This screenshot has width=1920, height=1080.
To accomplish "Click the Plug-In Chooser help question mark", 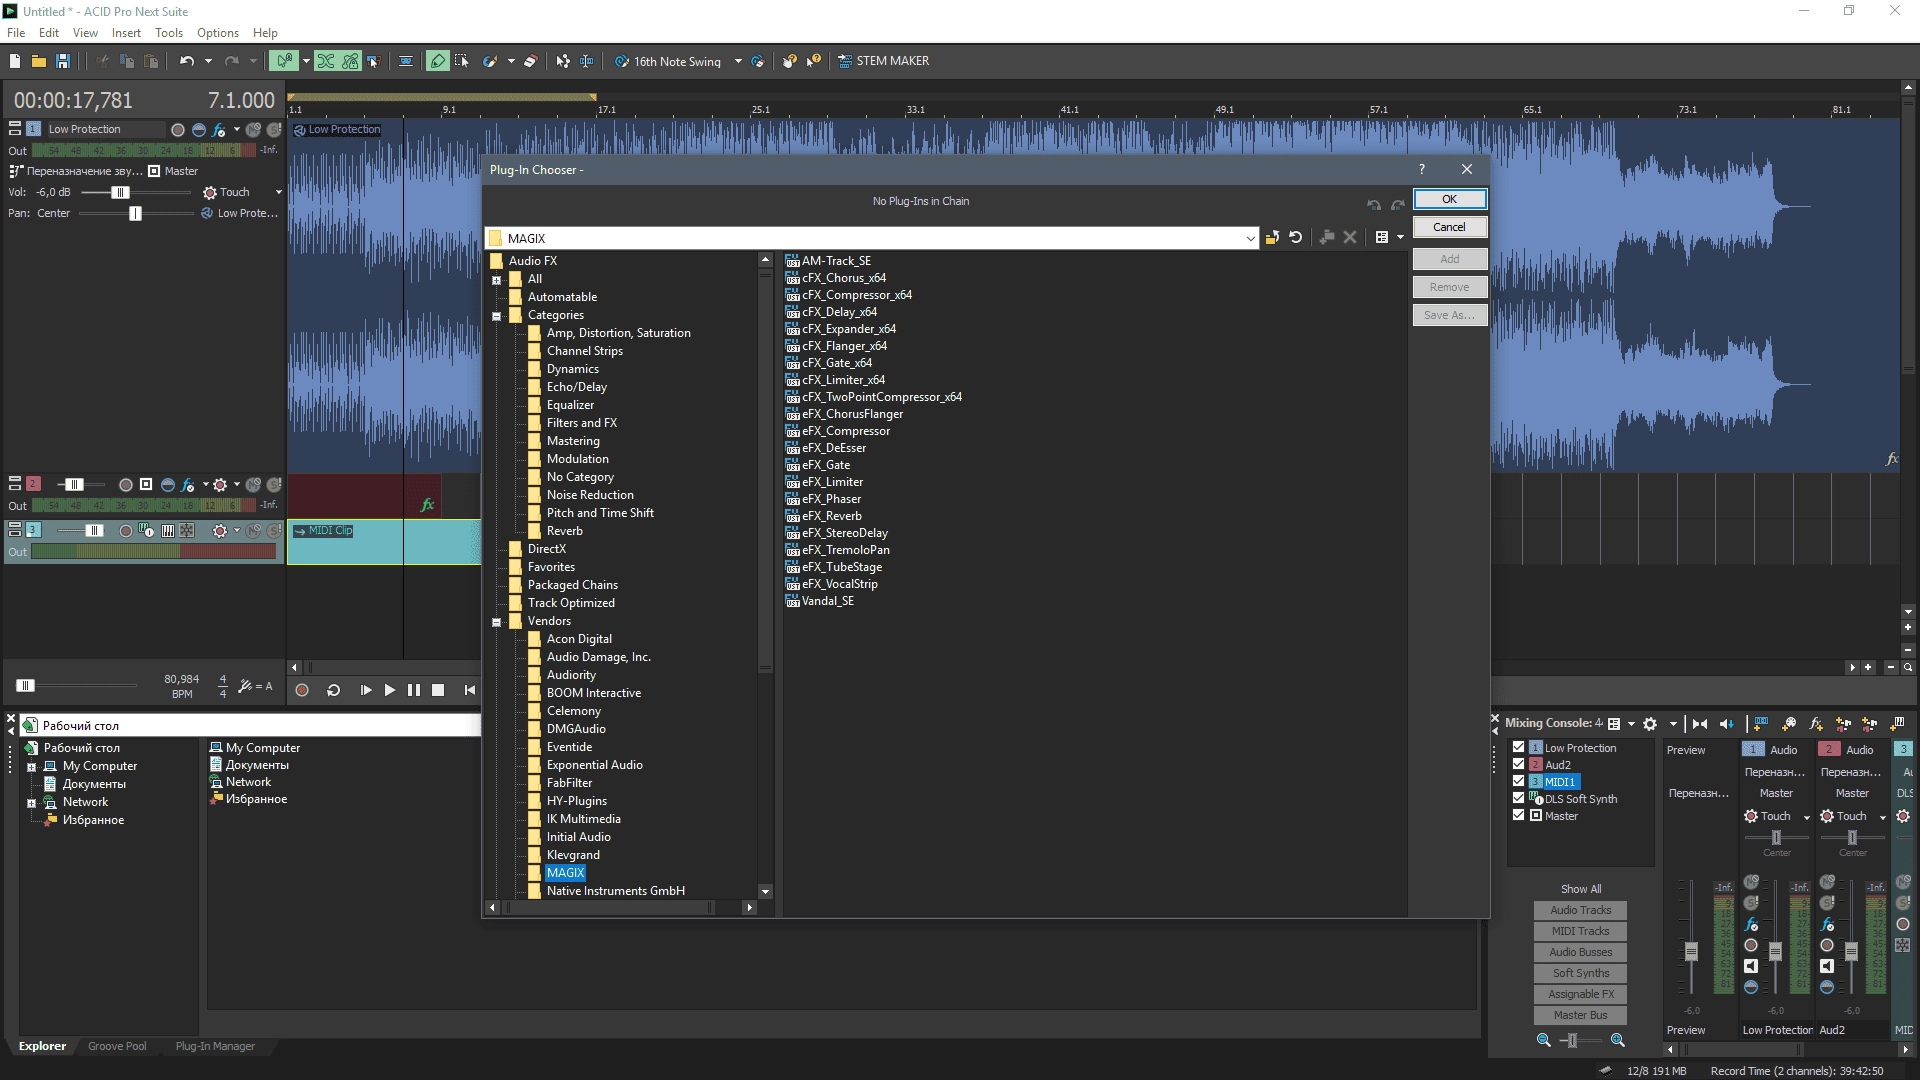I will click(x=1421, y=169).
